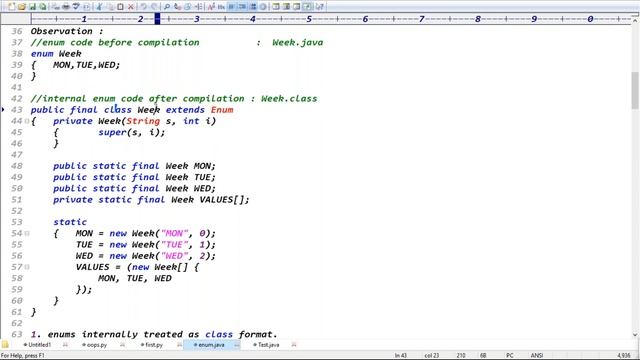Click 'enum Week' declaration on line 38
Image resolution: width=640 pixels, height=360 pixels.
pos(56,54)
